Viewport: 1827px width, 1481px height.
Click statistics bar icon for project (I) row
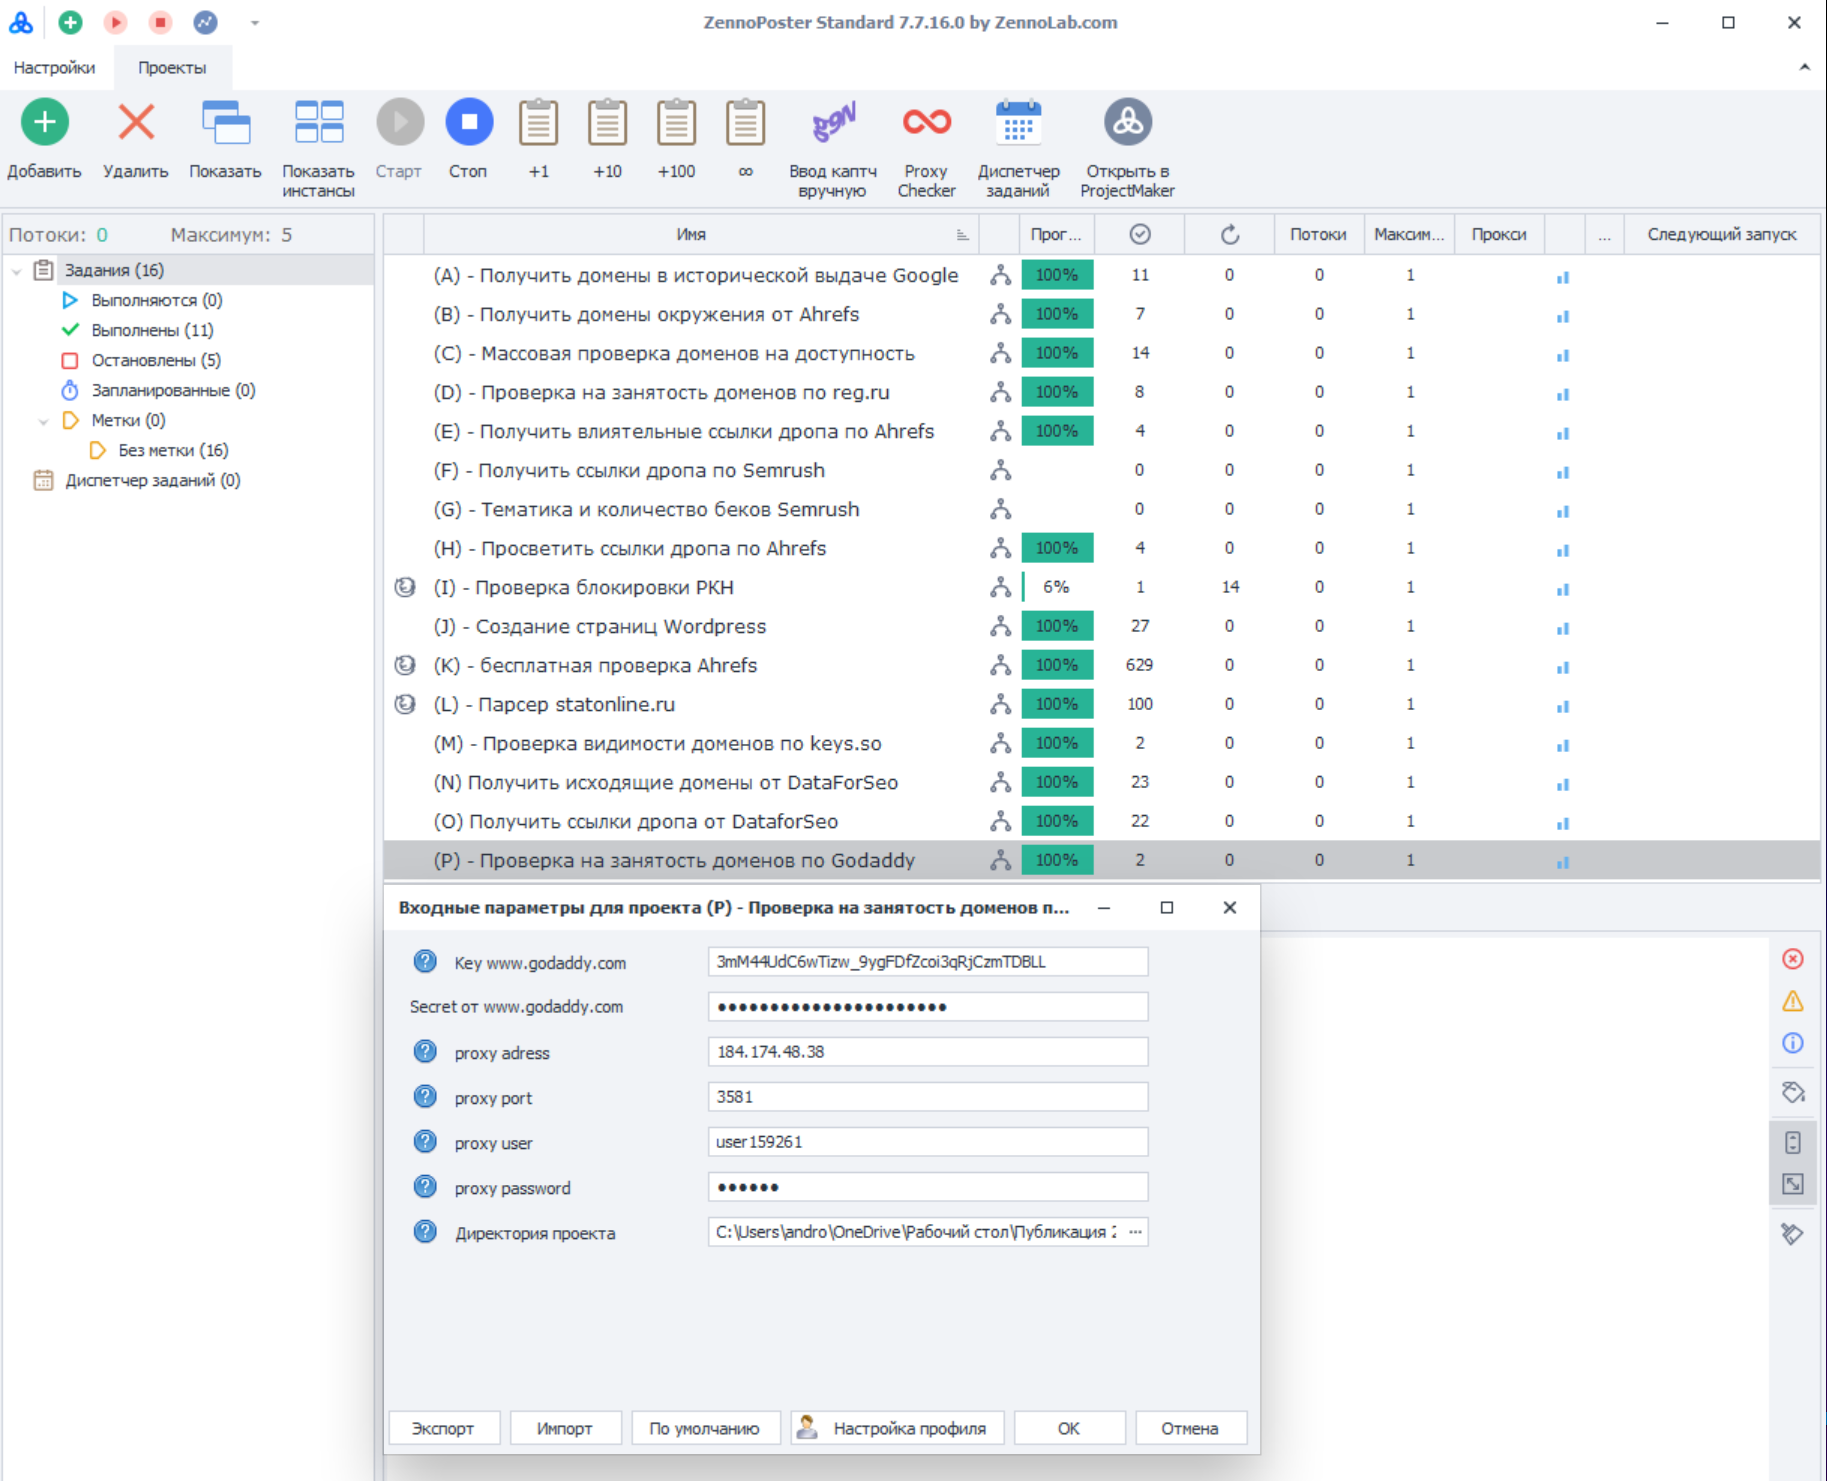pyautogui.click(x=1563, y=589)
